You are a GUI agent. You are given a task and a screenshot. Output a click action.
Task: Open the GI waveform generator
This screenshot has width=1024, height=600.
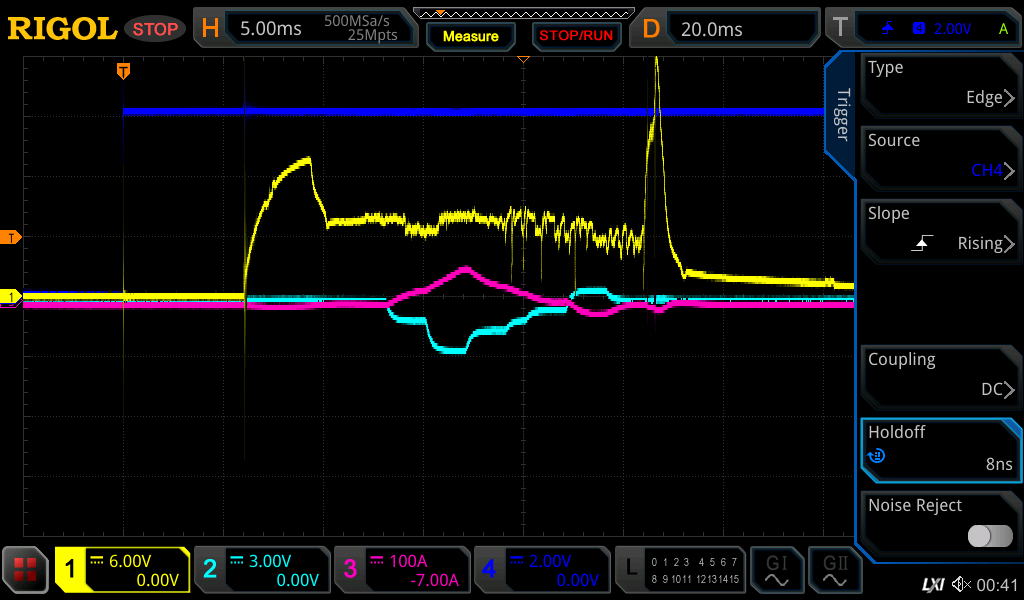(776, 571)
